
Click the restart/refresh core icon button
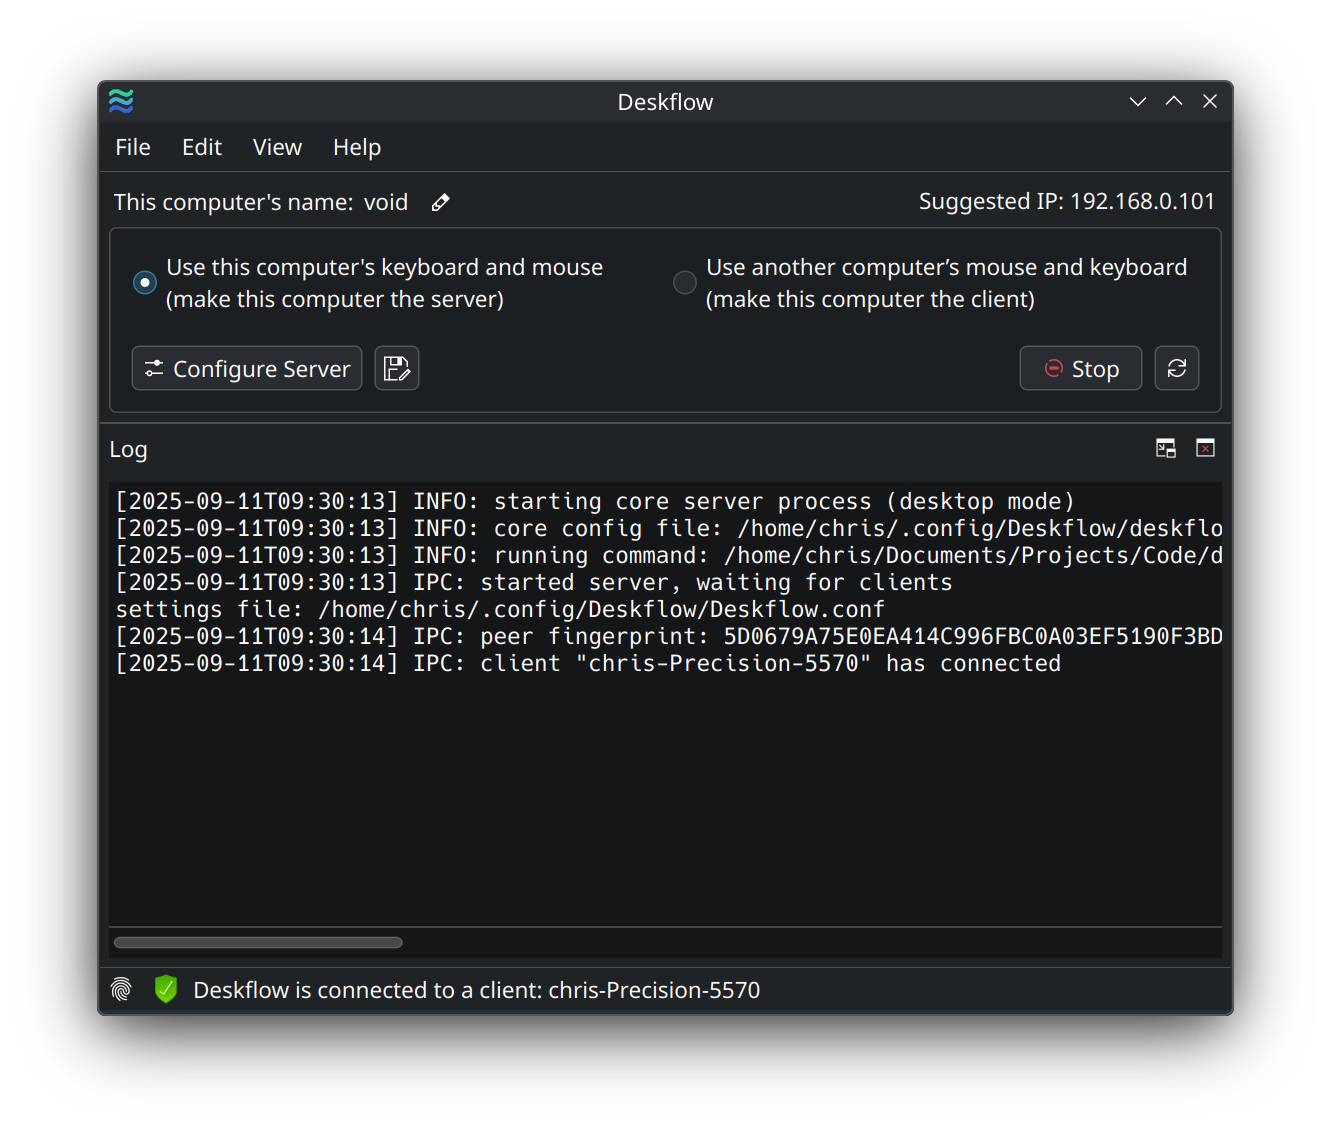coord(1177,368)
